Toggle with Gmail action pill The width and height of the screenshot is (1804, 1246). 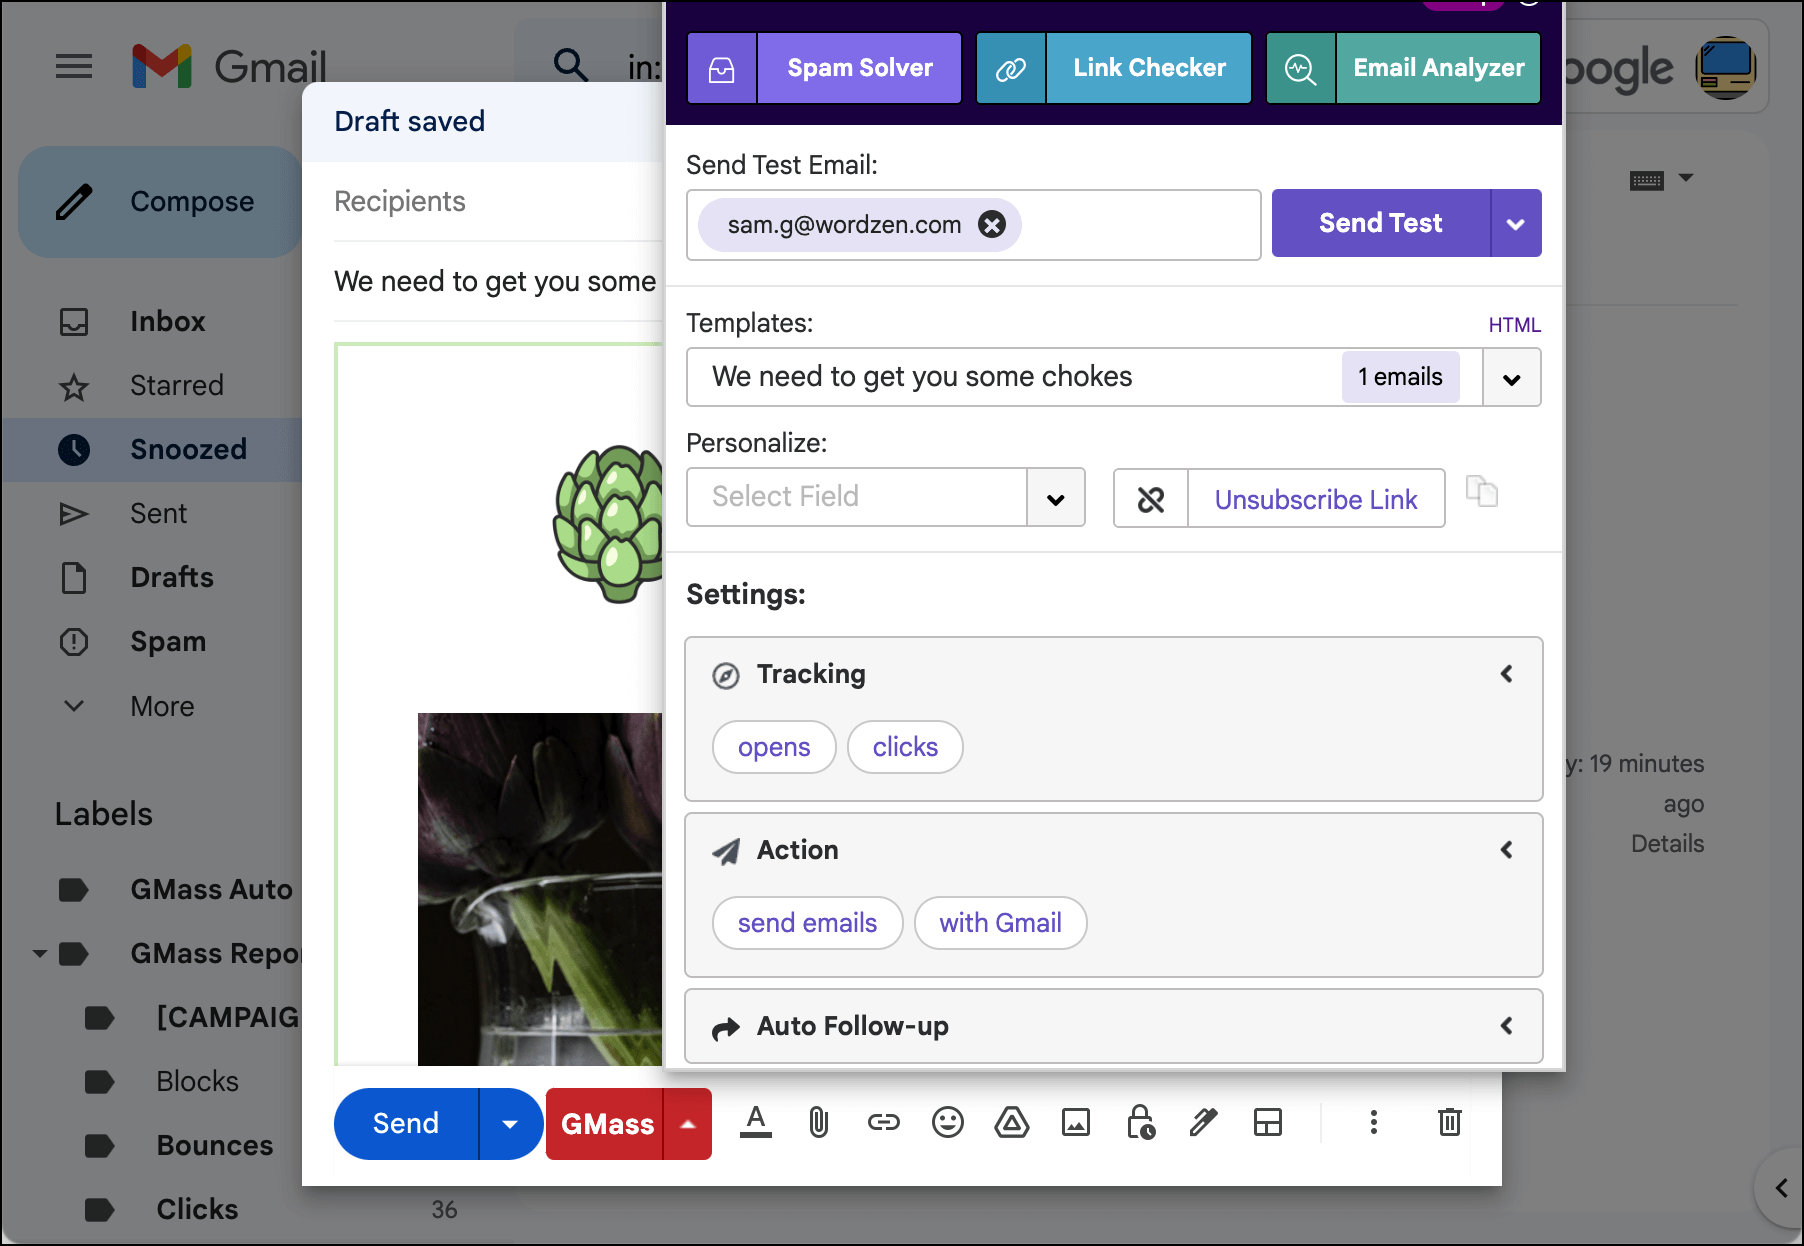coord(1000,923)
